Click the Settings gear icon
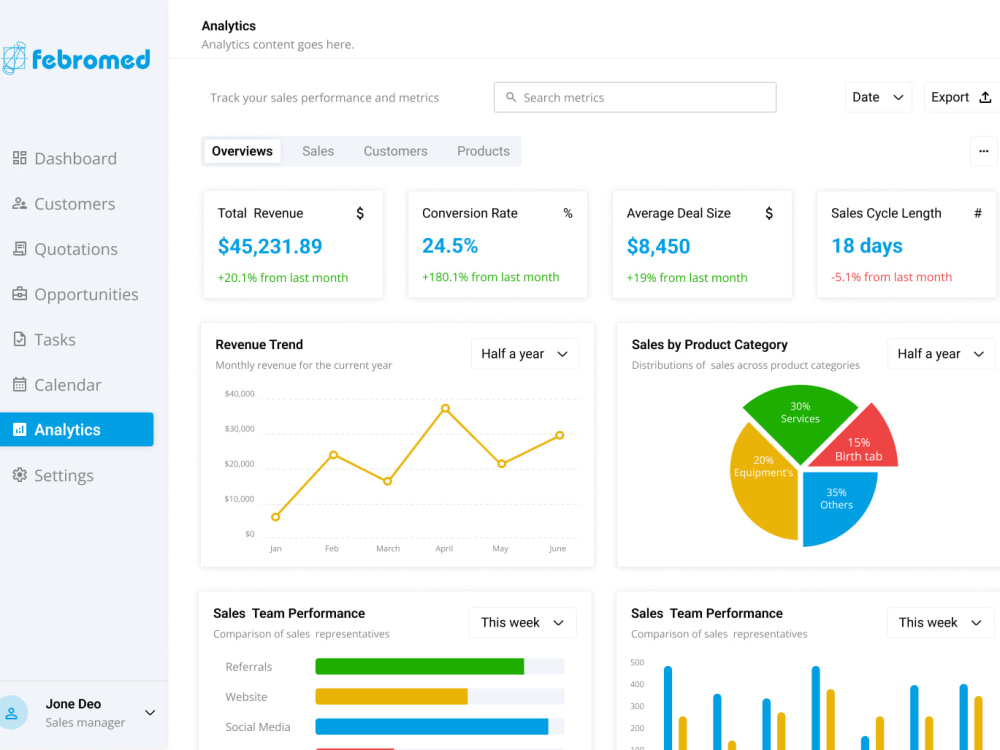 pyautogui.click(x=20, y=475)
